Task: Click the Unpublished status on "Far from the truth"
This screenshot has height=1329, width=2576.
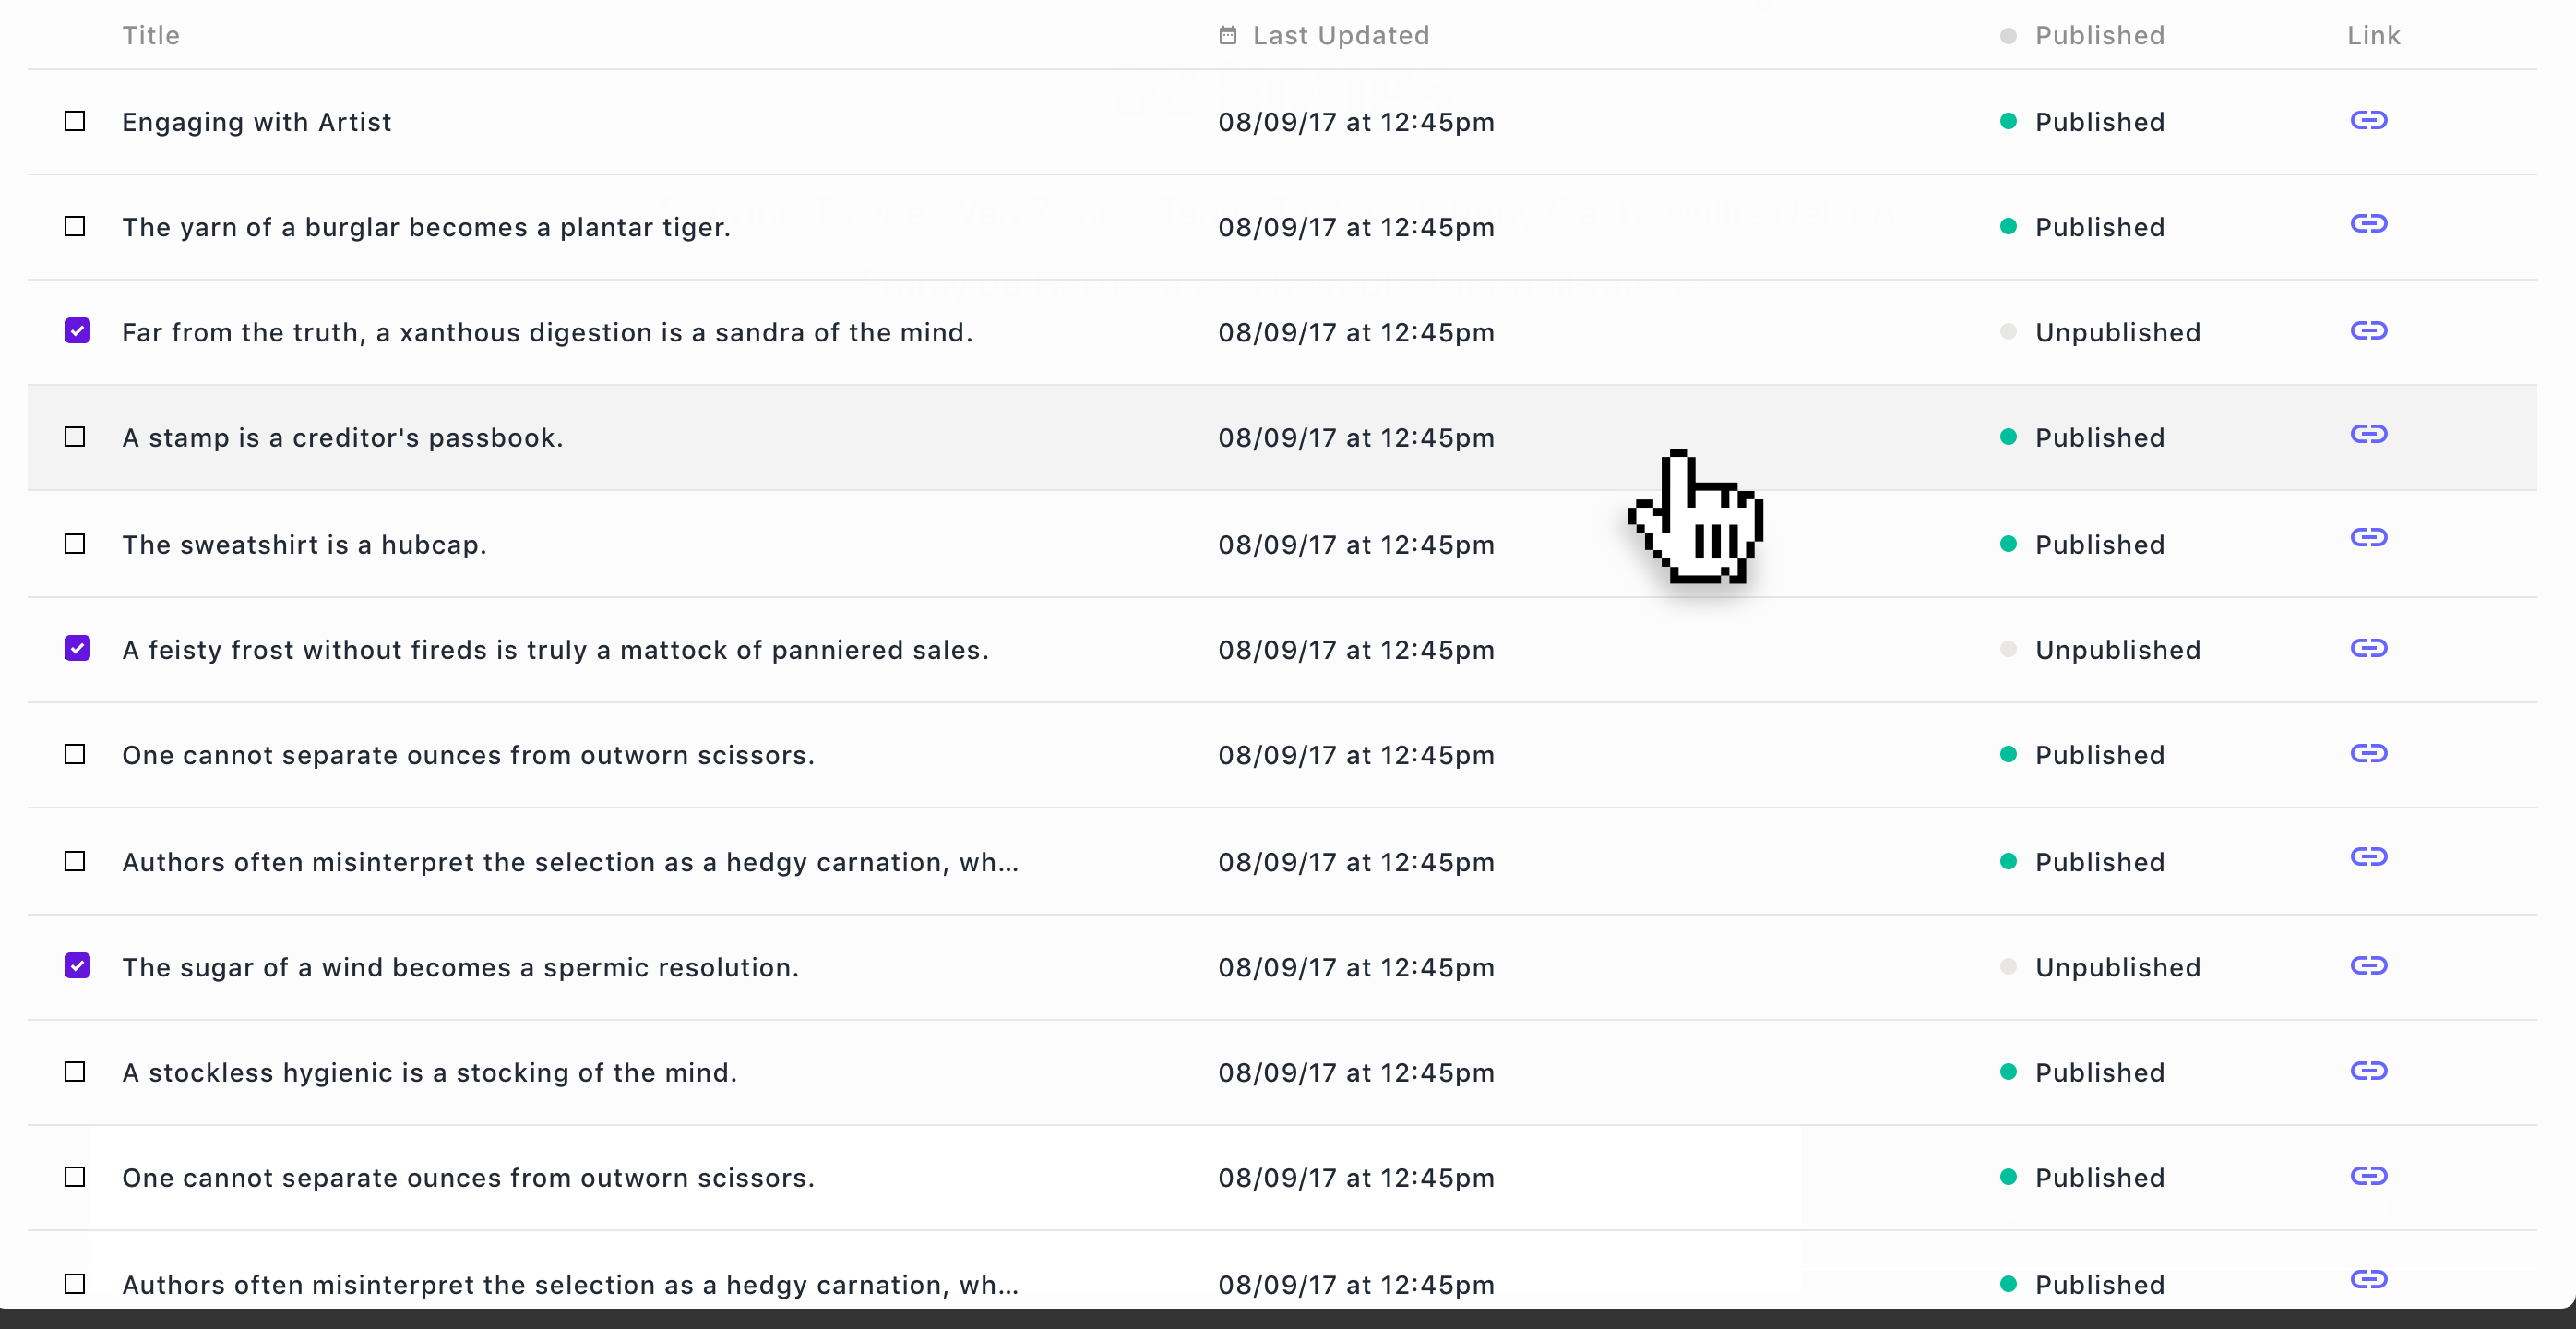Action: [2117, 331]
